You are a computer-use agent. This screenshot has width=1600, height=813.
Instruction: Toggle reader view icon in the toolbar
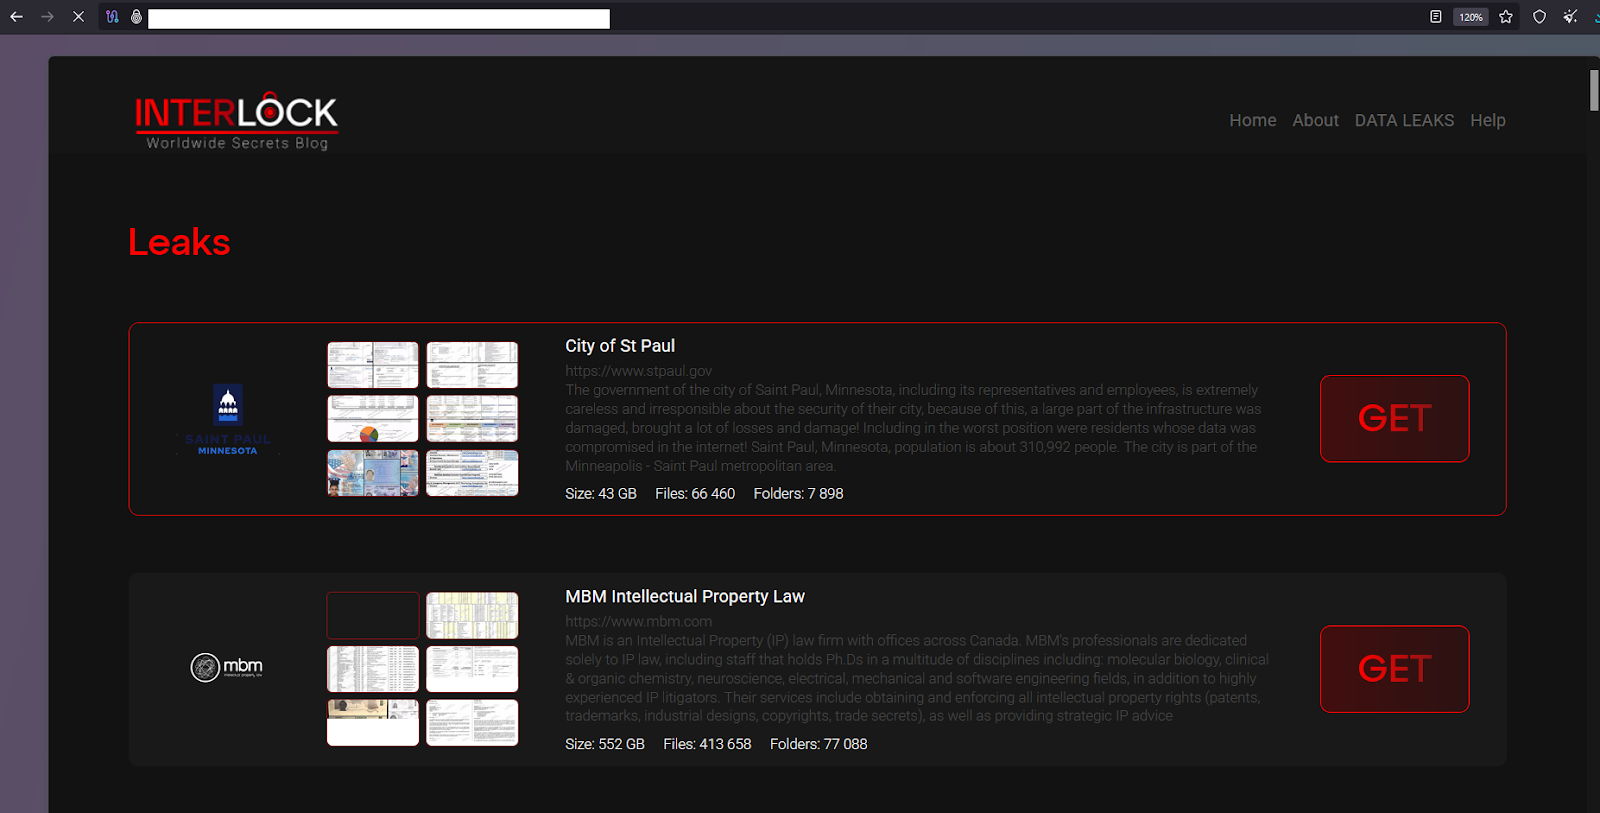click(1435, 17)
